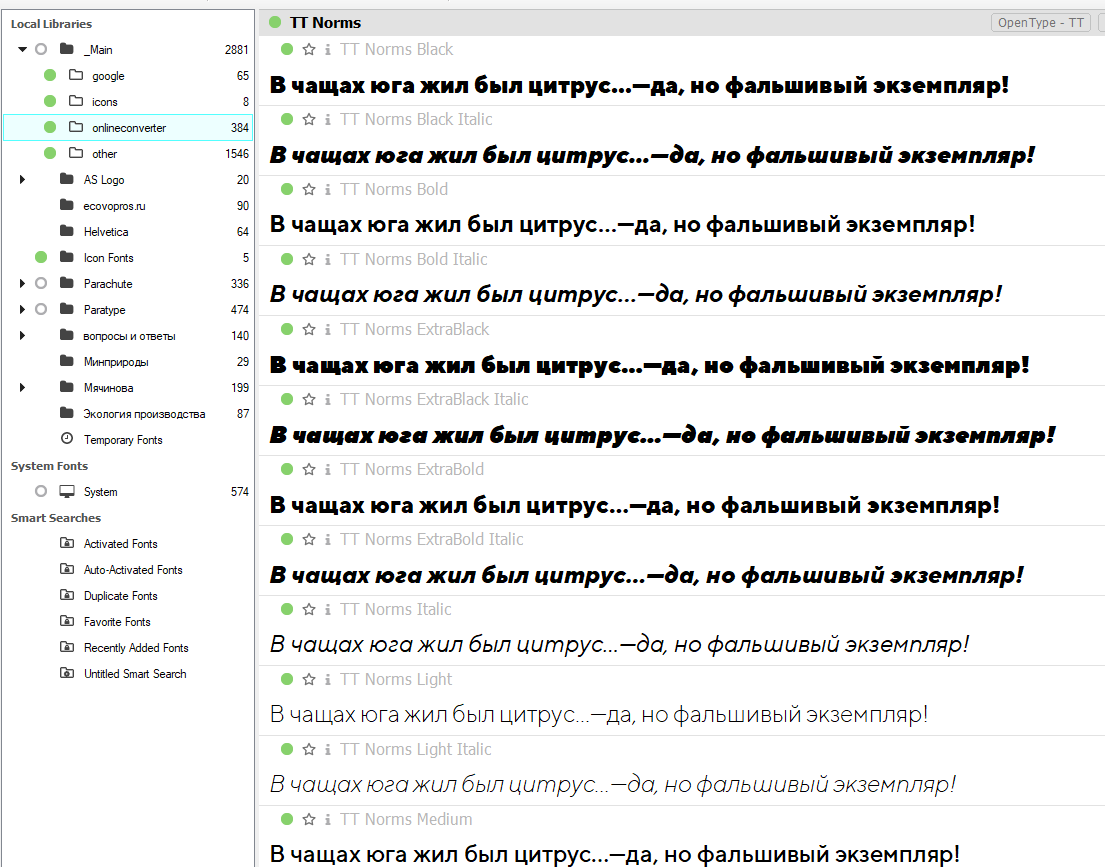The height and width of the screenshot is (867, 1105).
Task: Expand the Paratype folder
Action: tap(23, 309)
